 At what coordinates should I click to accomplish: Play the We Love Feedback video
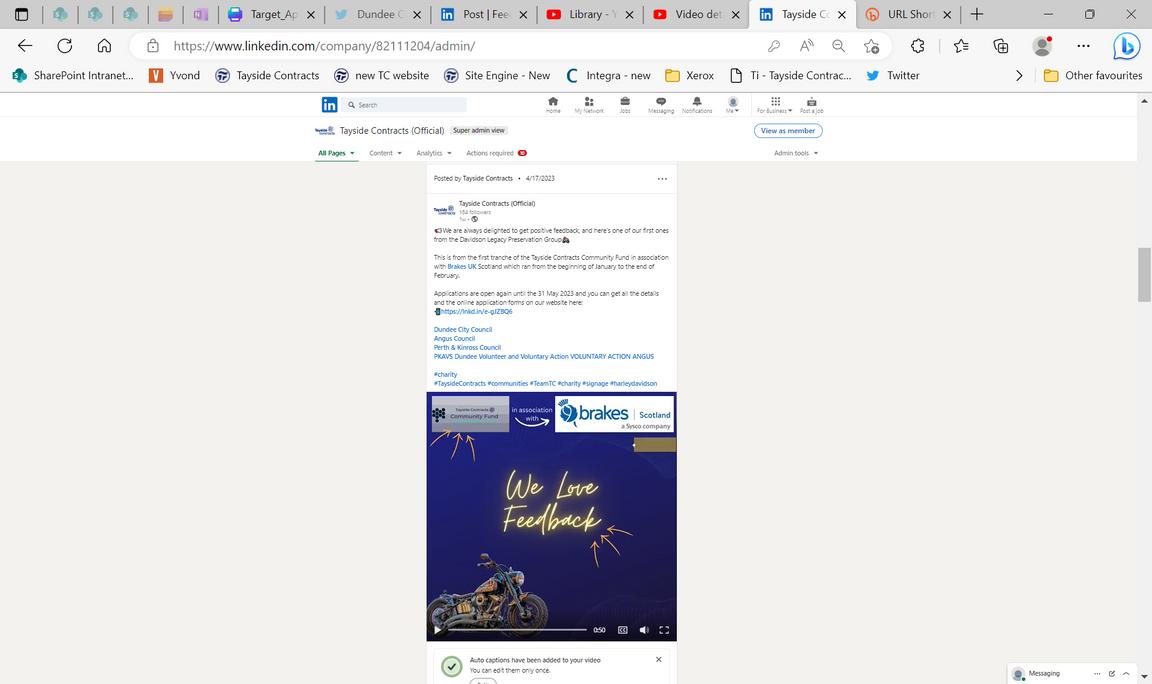coord(437,630)
